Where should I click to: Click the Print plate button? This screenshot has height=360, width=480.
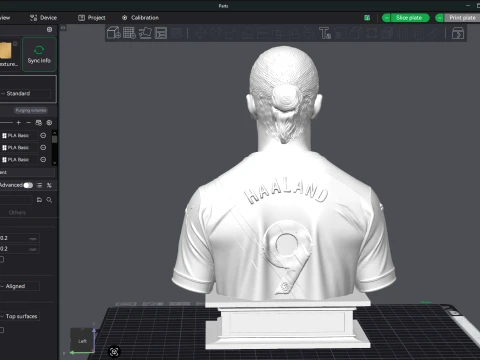click(462, 18)
